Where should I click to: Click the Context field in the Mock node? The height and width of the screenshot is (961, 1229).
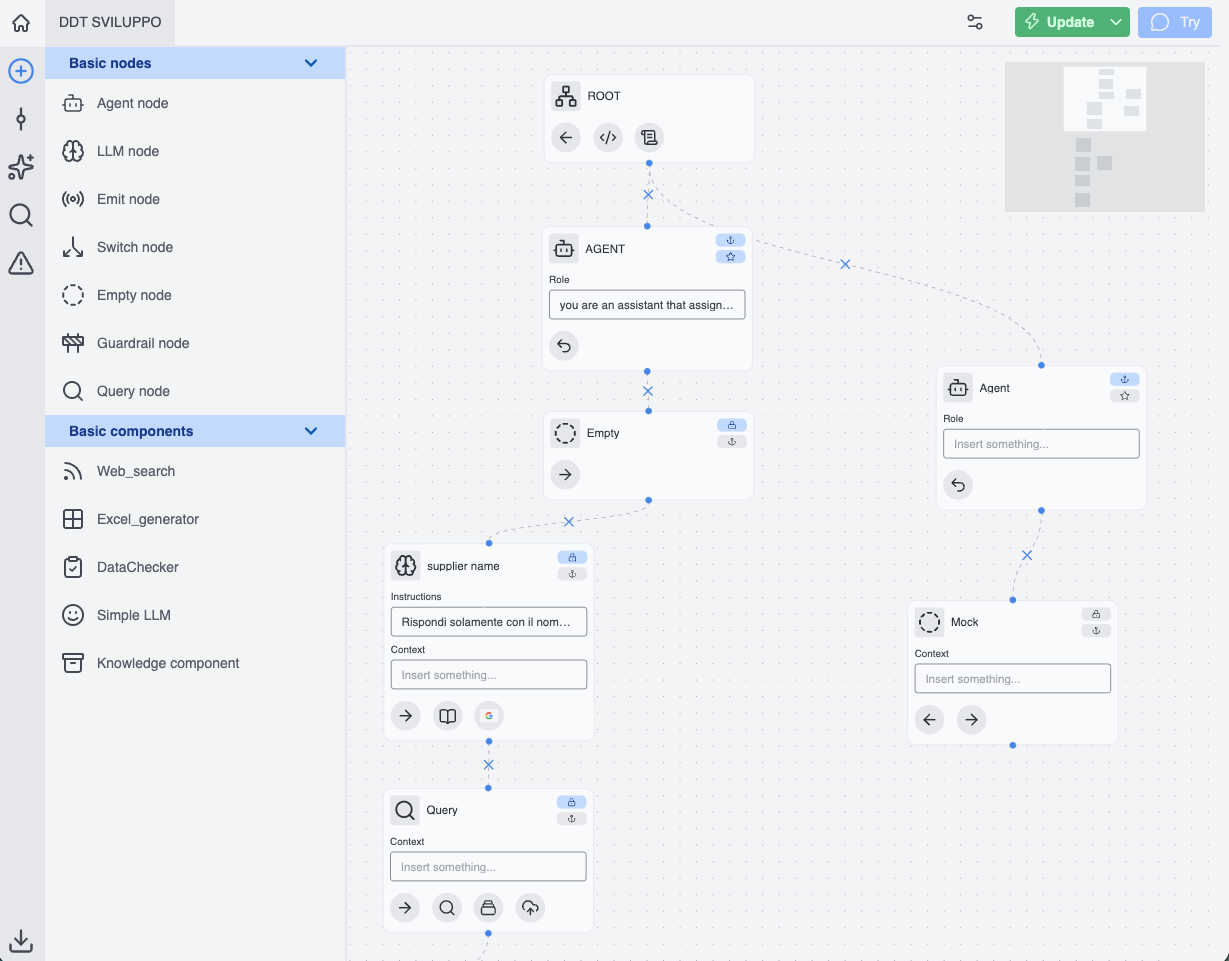tap(1012, 679)
